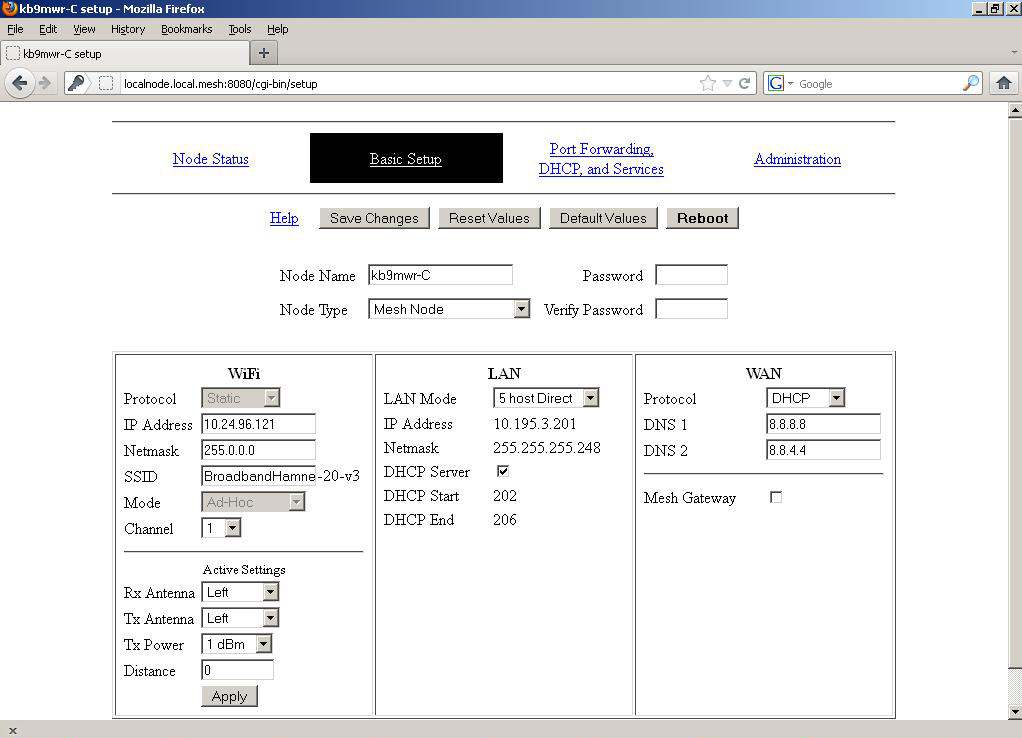Screen dimensions: 1022x738
Task: Click the Home icon
Action: click(1003, 84)
